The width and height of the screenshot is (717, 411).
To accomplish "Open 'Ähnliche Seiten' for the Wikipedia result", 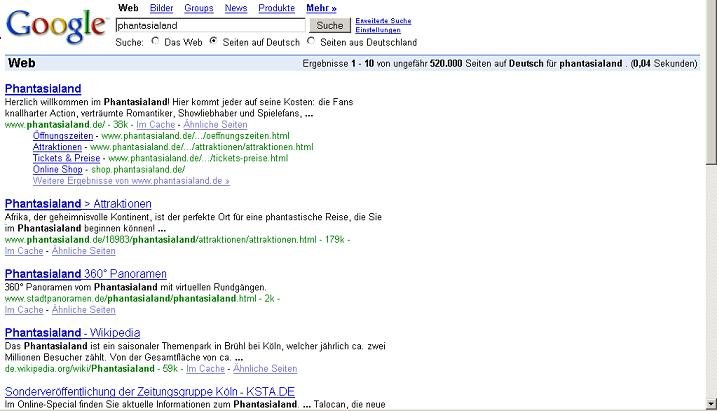I will click(x=265, y=368).
